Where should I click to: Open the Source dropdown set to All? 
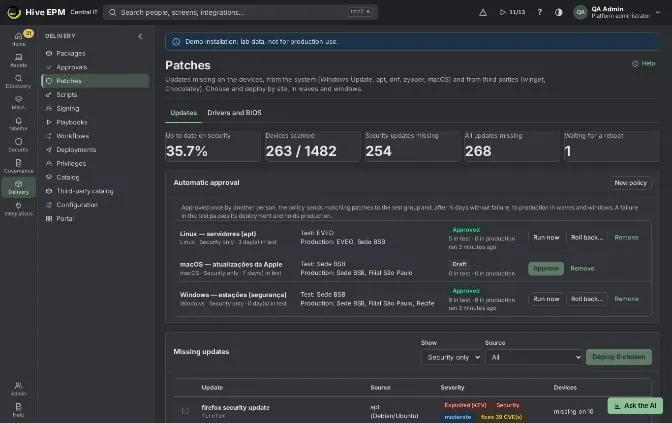coord(534,357)
